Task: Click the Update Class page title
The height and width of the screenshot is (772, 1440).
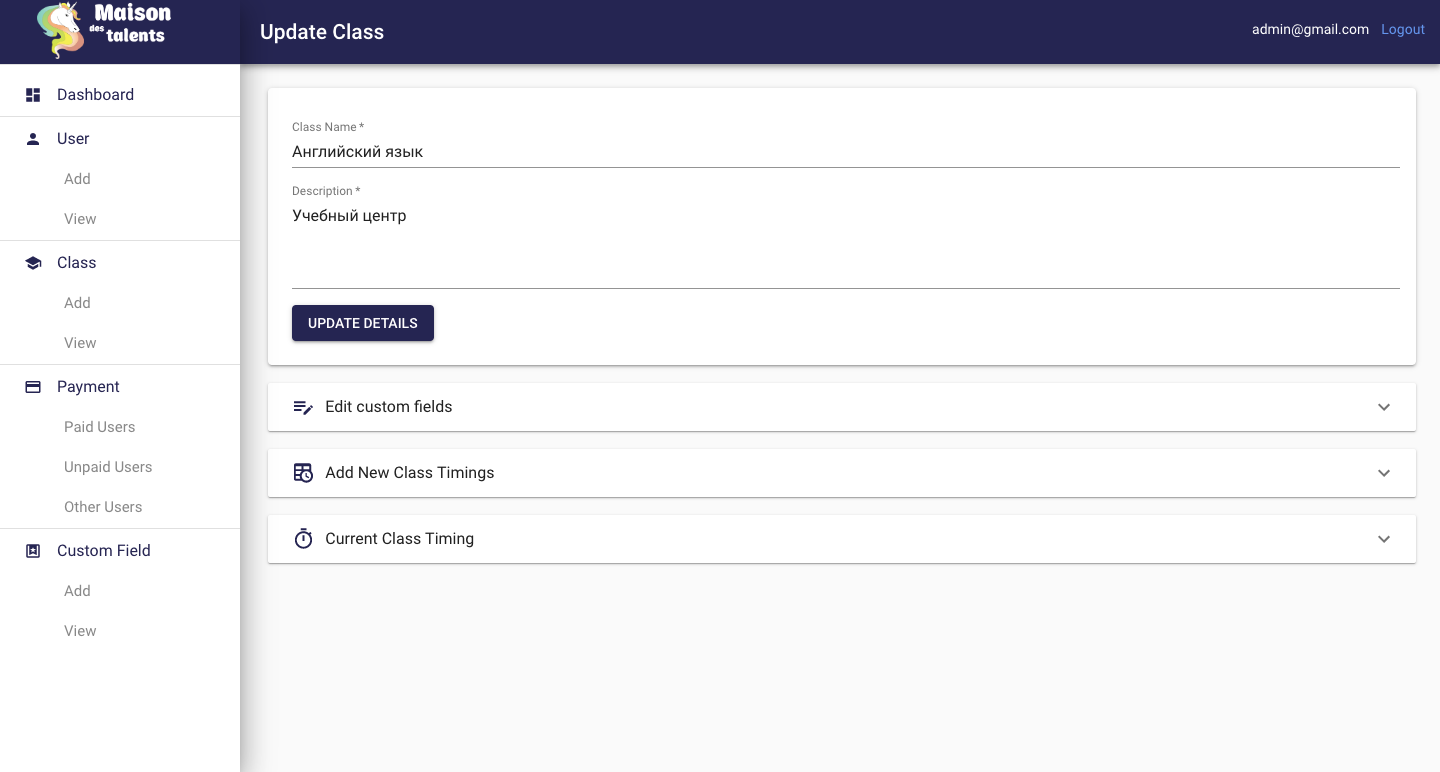Action: pyautogui.click(x=322, y=32)
